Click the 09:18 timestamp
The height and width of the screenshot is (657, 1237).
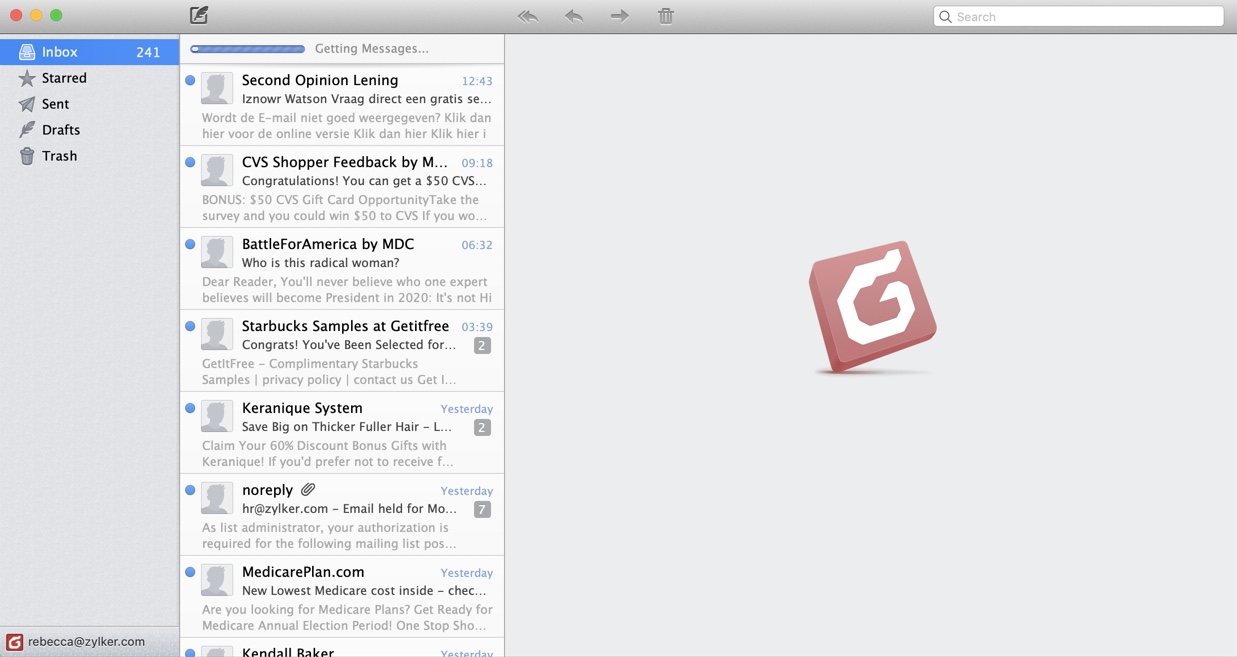click(477, 163)
